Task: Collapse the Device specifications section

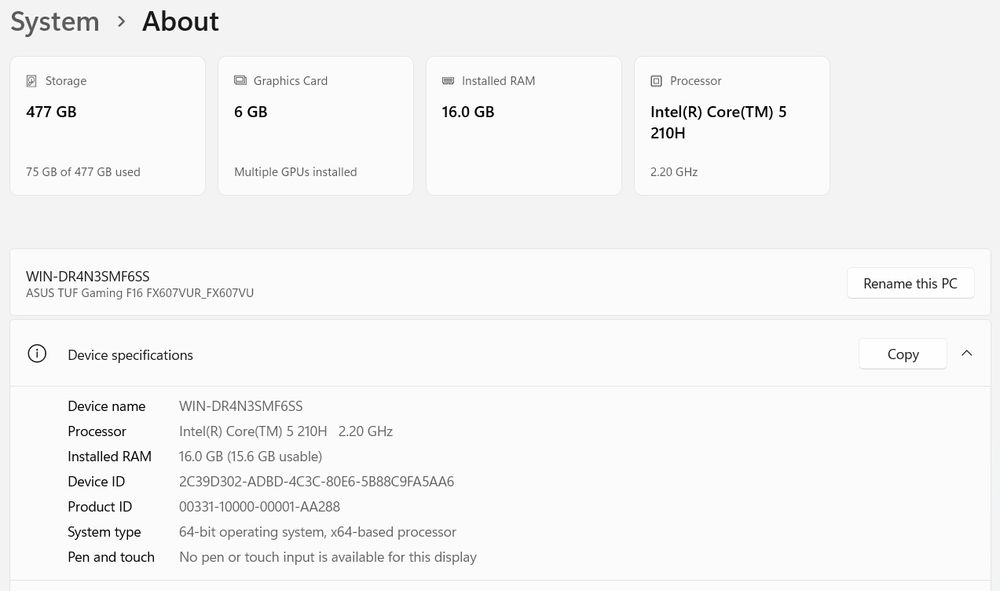Action: pos(967,353)
